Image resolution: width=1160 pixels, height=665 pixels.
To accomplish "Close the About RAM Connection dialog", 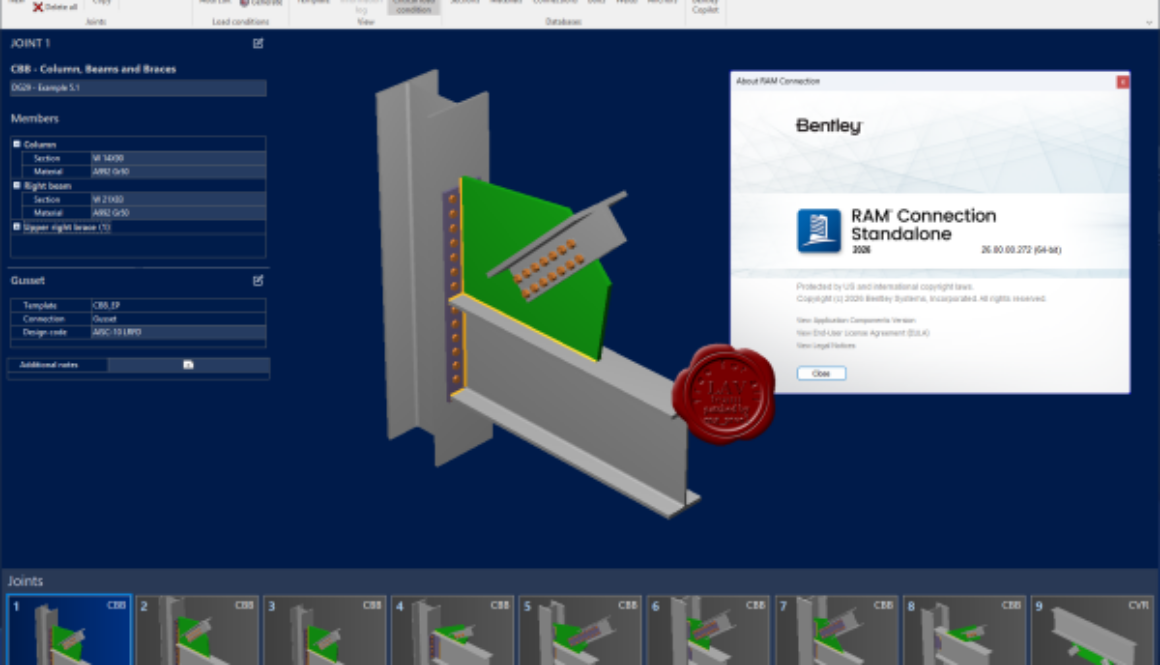I will coord(1122,81).
